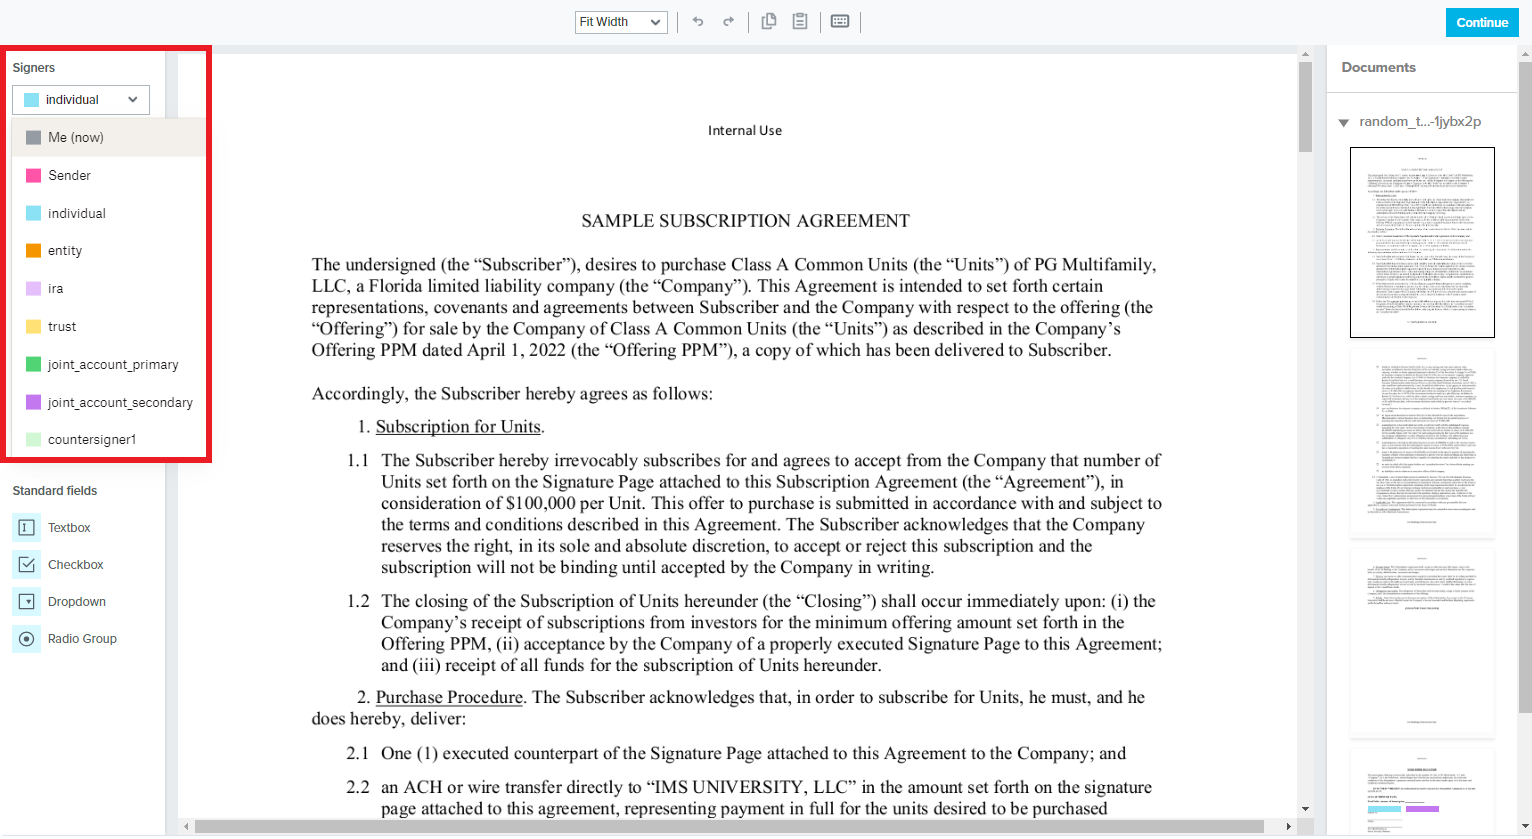The width and height of the screenshot is (1532, 839).
Task: Click the horizontal scroll left arrow
Action: click(186, 827)
